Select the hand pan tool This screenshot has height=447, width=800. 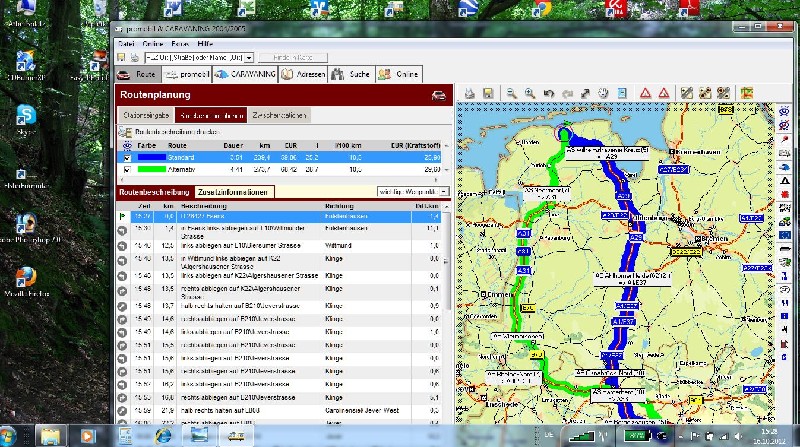[603, 93]
